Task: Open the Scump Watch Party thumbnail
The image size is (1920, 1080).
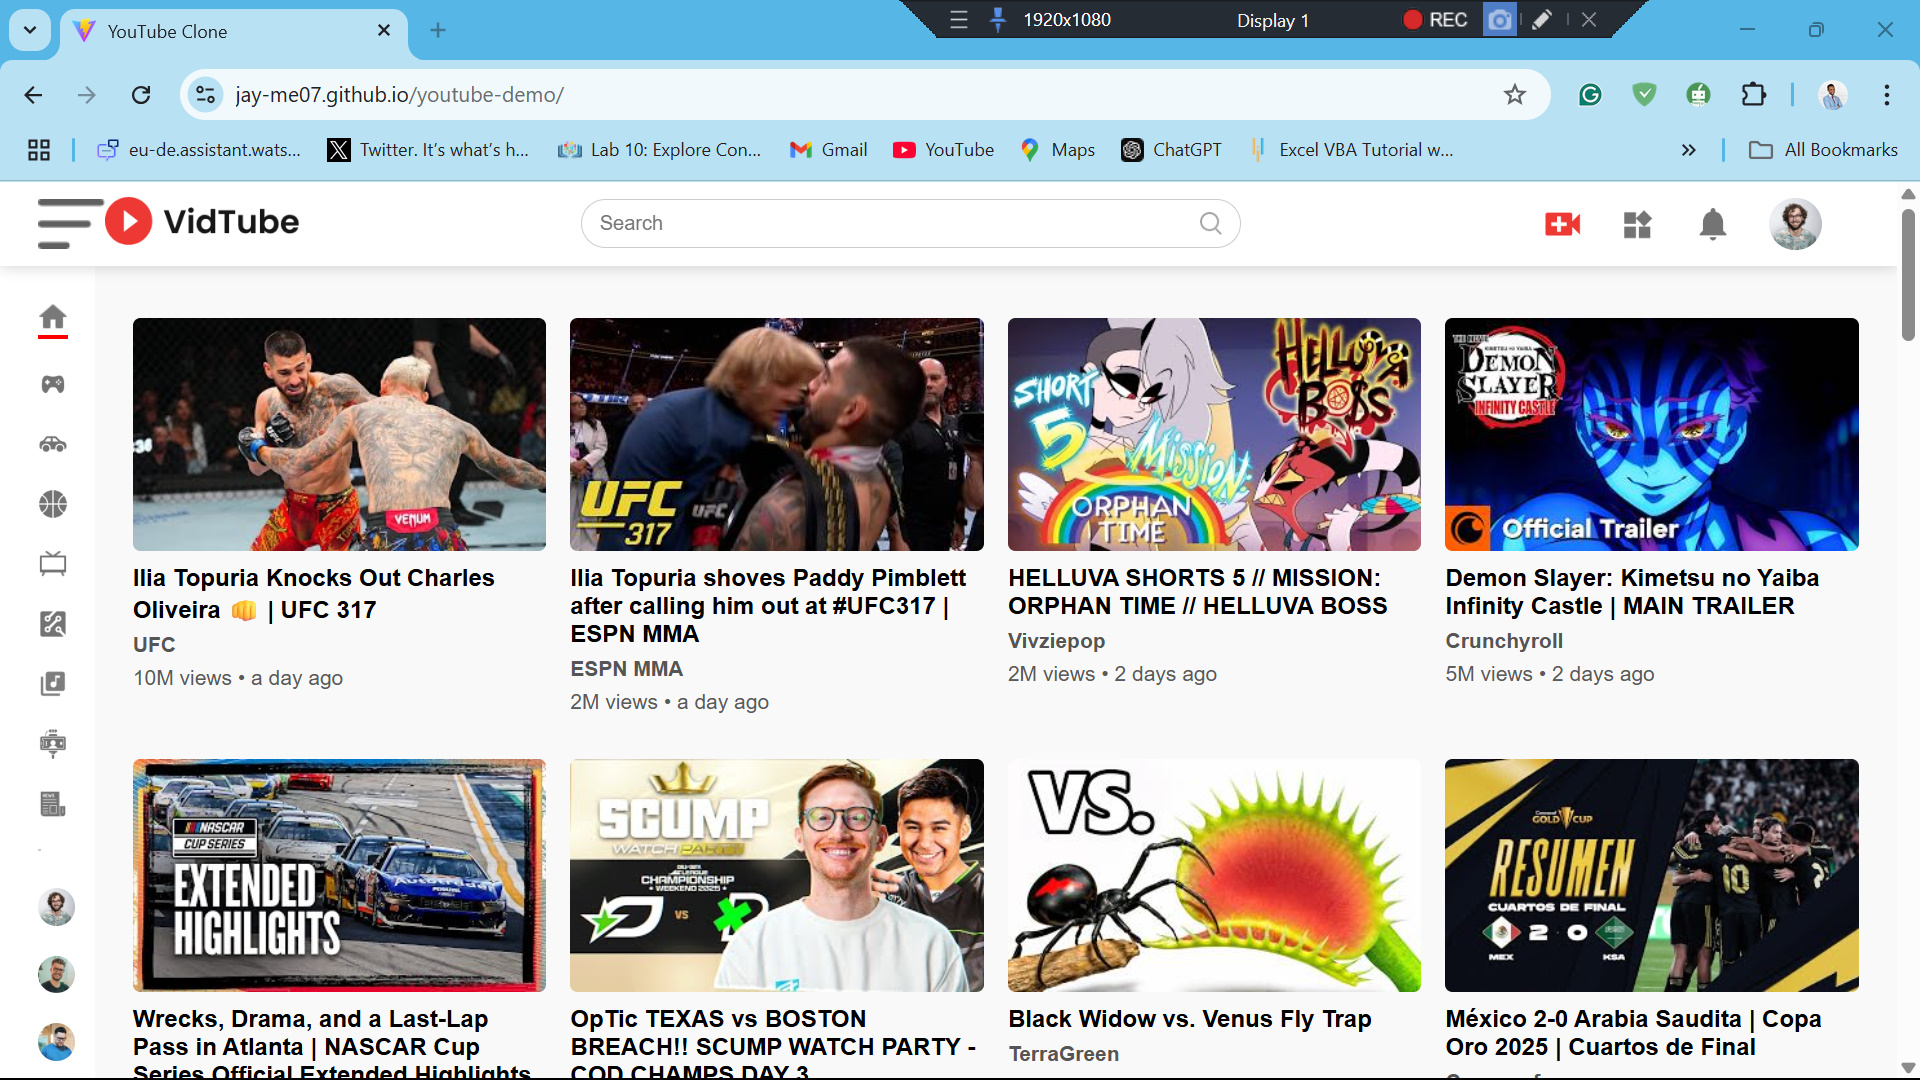Action: click(x=776, y=875)
